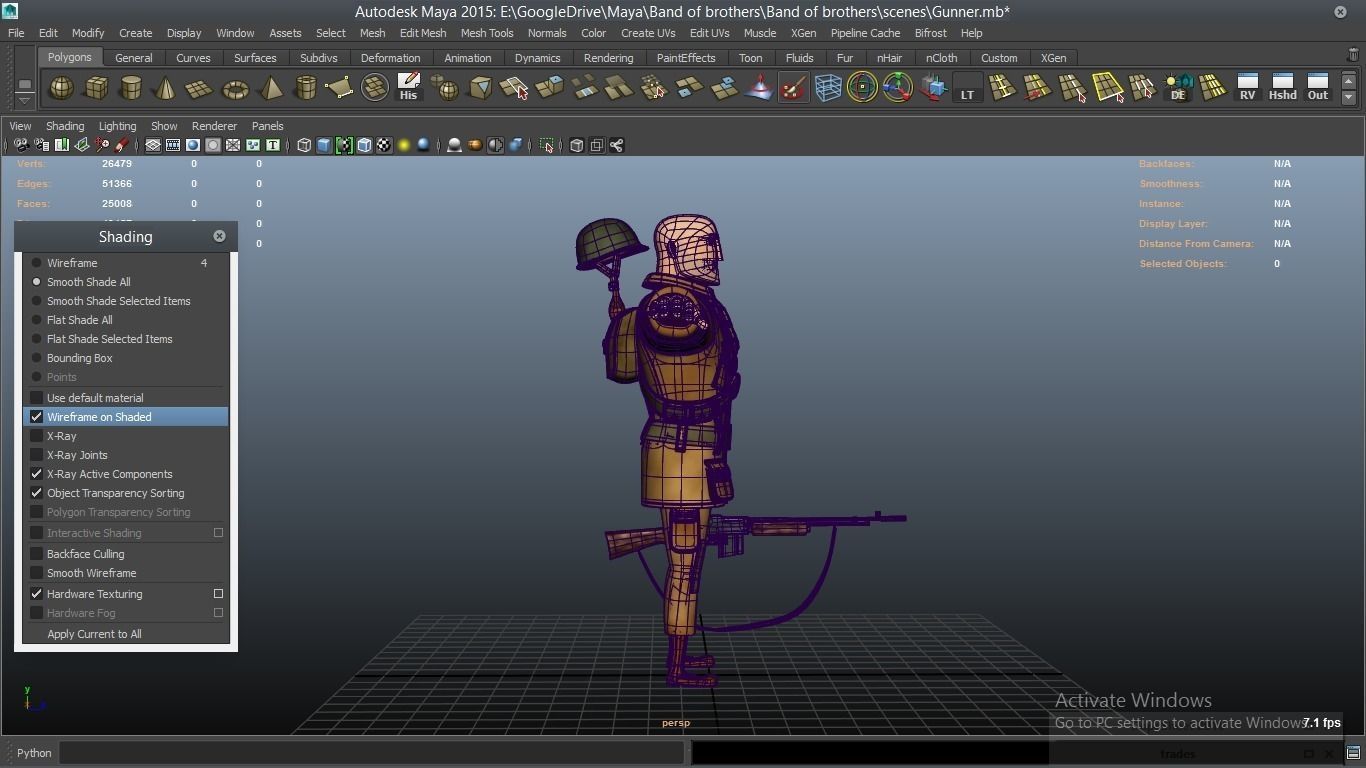Open the Lighting panel menu

point(117,126)
